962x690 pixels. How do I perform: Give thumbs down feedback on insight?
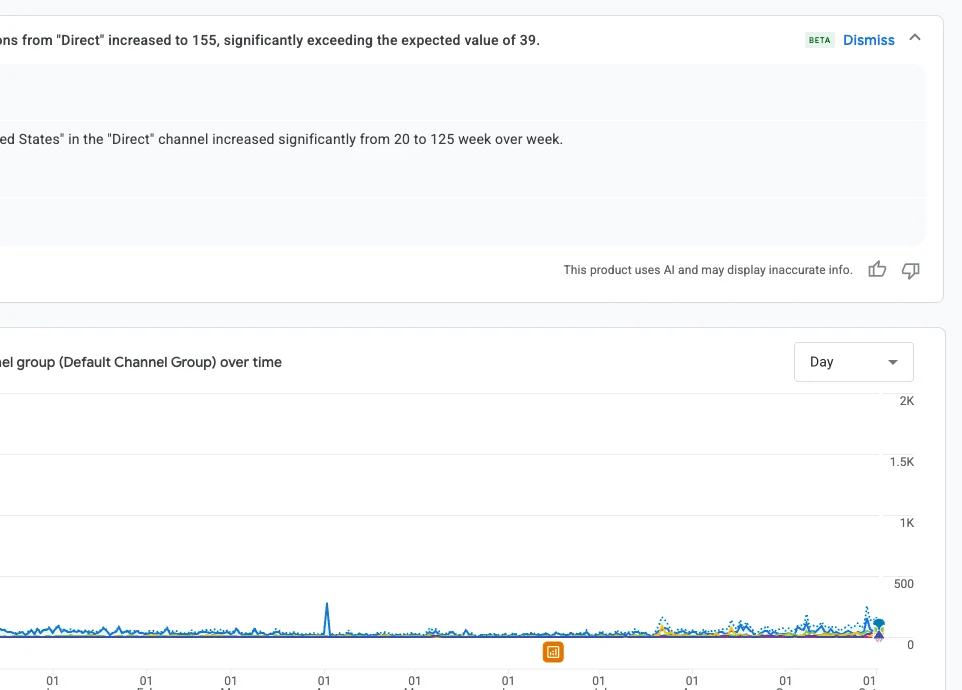(x=910, y=270)
